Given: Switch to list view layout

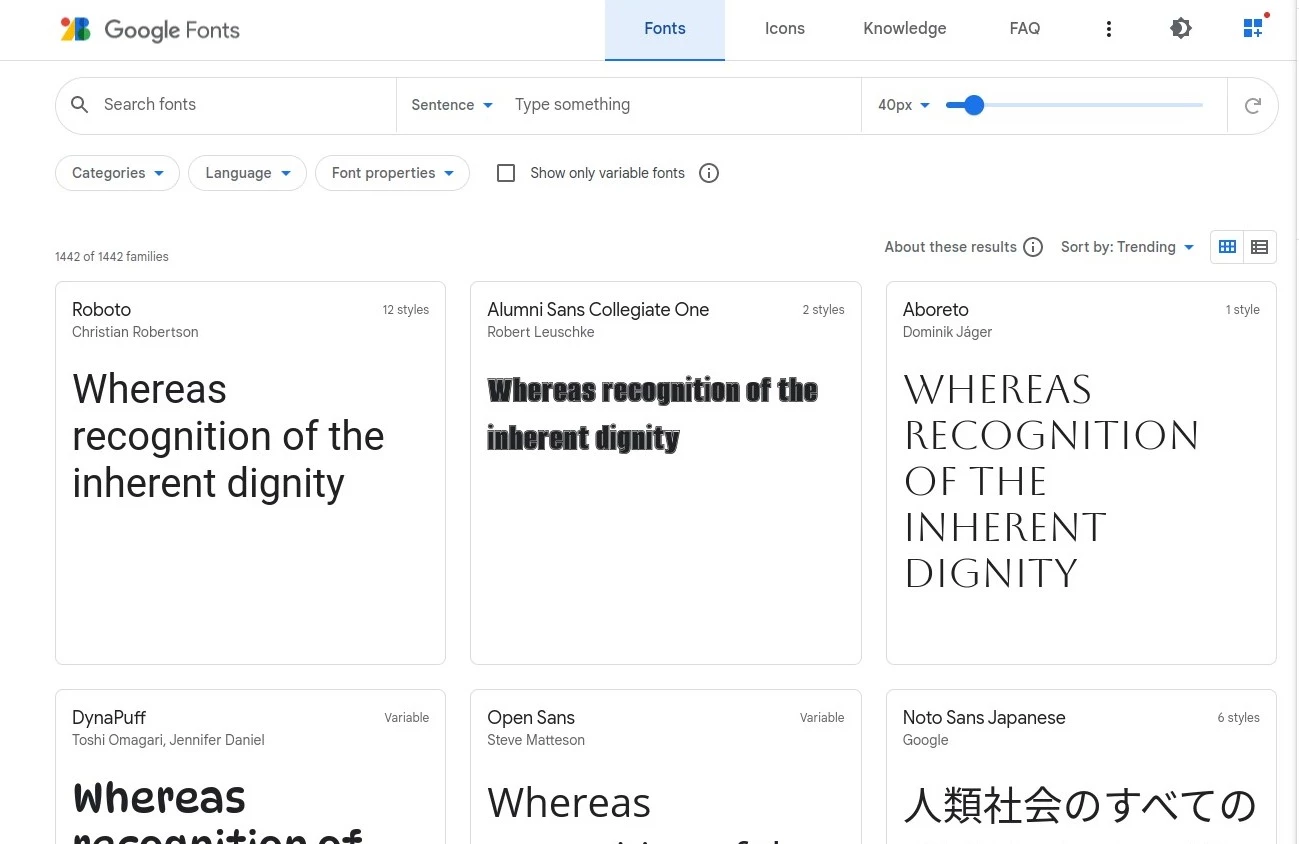Looking at the screenshot, I should click(1259, 247).
